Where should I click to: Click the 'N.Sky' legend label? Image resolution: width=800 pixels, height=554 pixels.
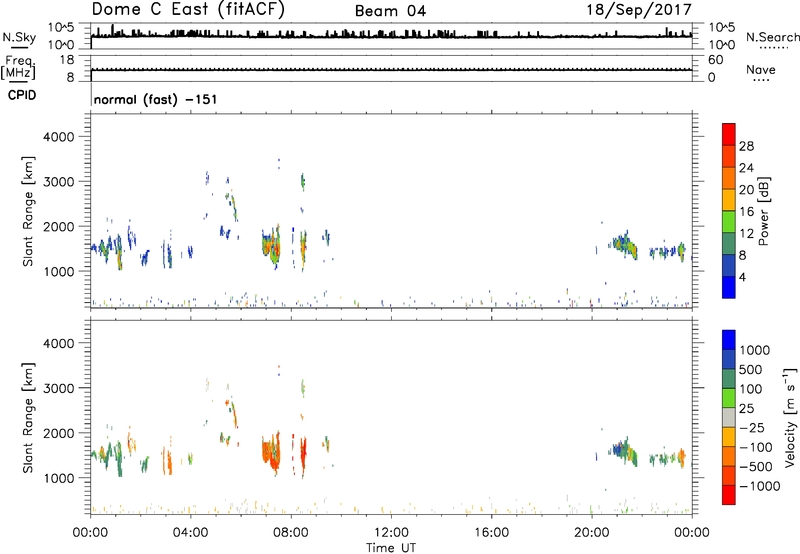[19, 37]
